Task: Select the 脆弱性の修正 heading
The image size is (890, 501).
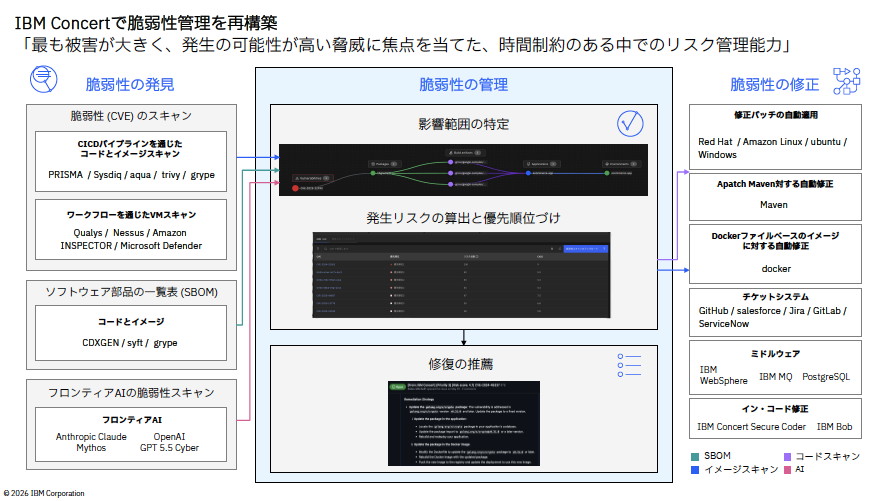Action: (x=774, y=85)
